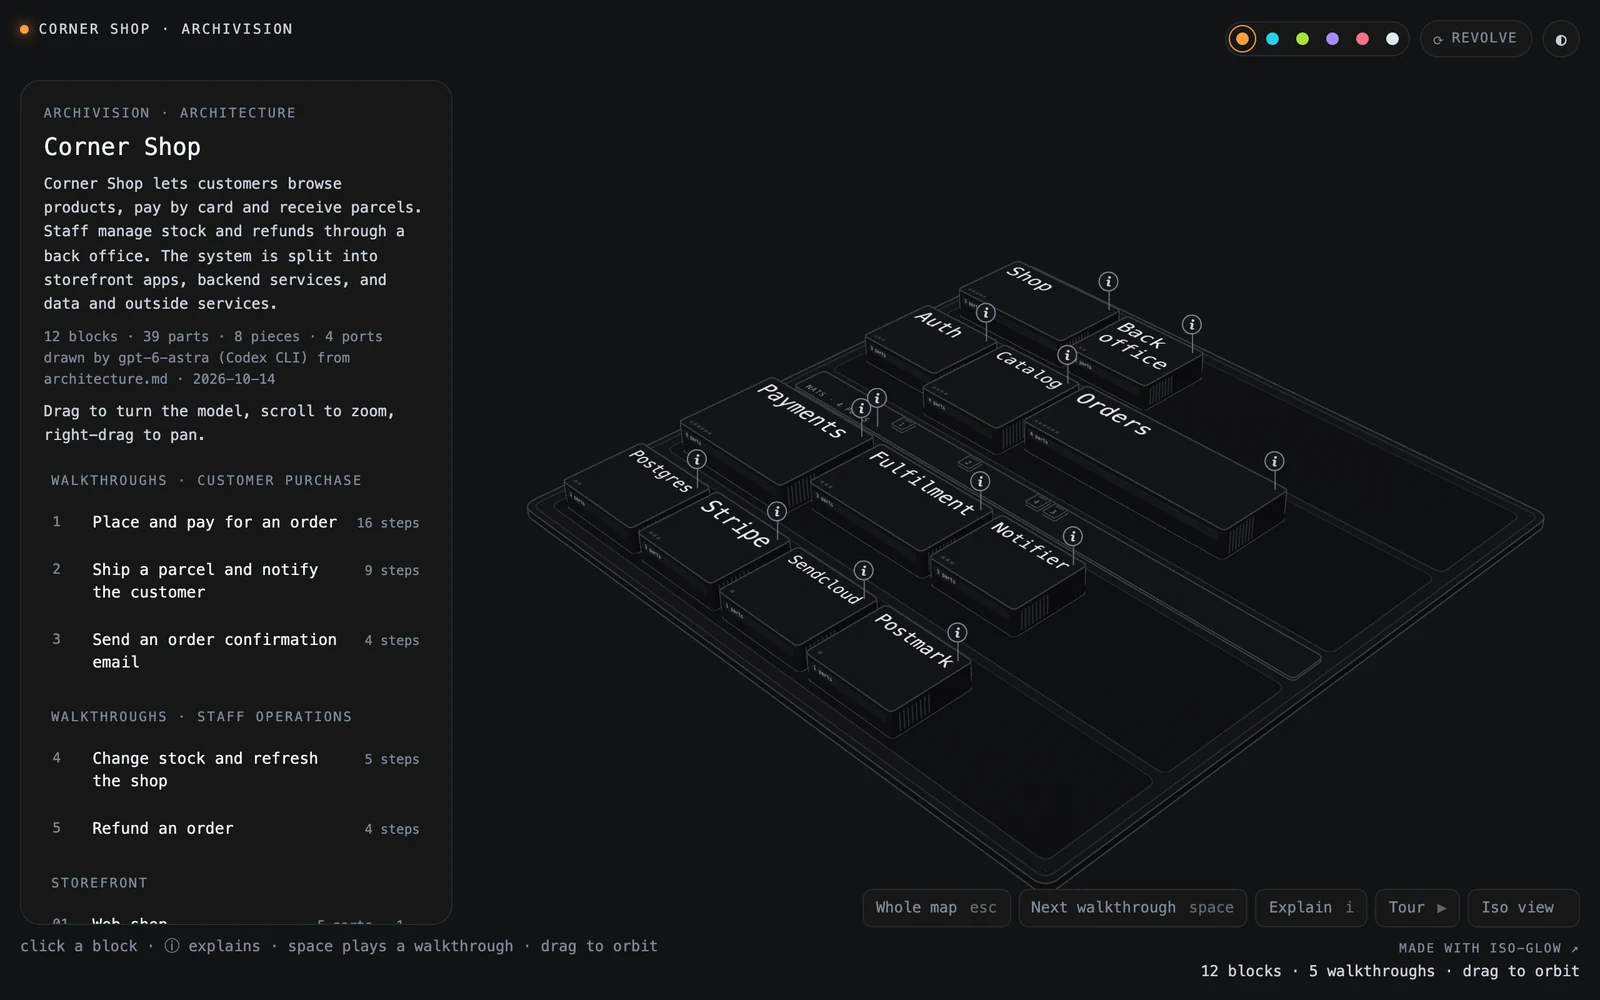Image resolution: width=1600 pixels, height=1000 pixels.
Task: Choose the pink accent color dot
Action: (1362, 39)
